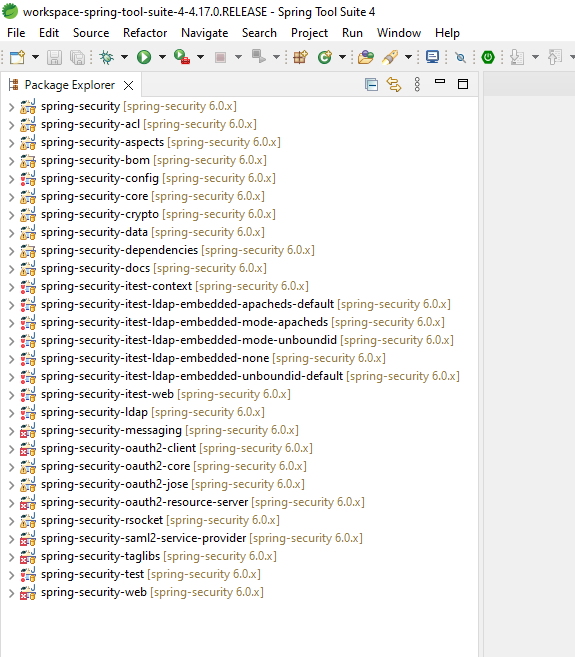This screenshot has width=575, height=657.
Task: Expand the spring-security-core project
Action: pos(11,197)
